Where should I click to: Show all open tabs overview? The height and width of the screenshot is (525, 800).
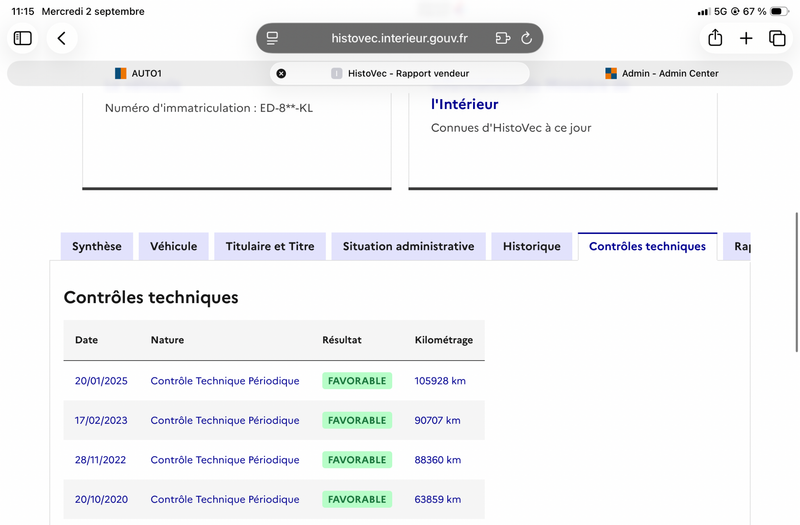pyautogui.click(x=777, y=38)
